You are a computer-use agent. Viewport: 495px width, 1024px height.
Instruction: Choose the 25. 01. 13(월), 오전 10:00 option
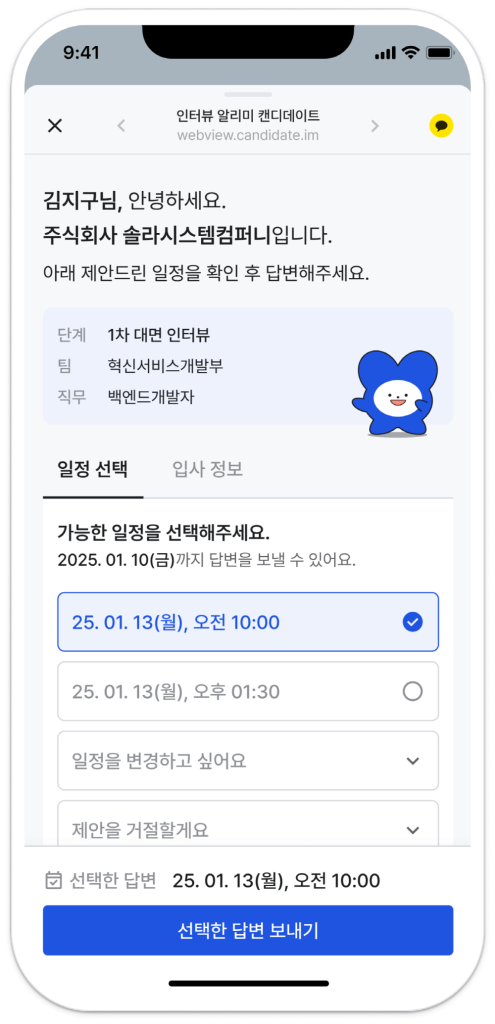(248, 622)
